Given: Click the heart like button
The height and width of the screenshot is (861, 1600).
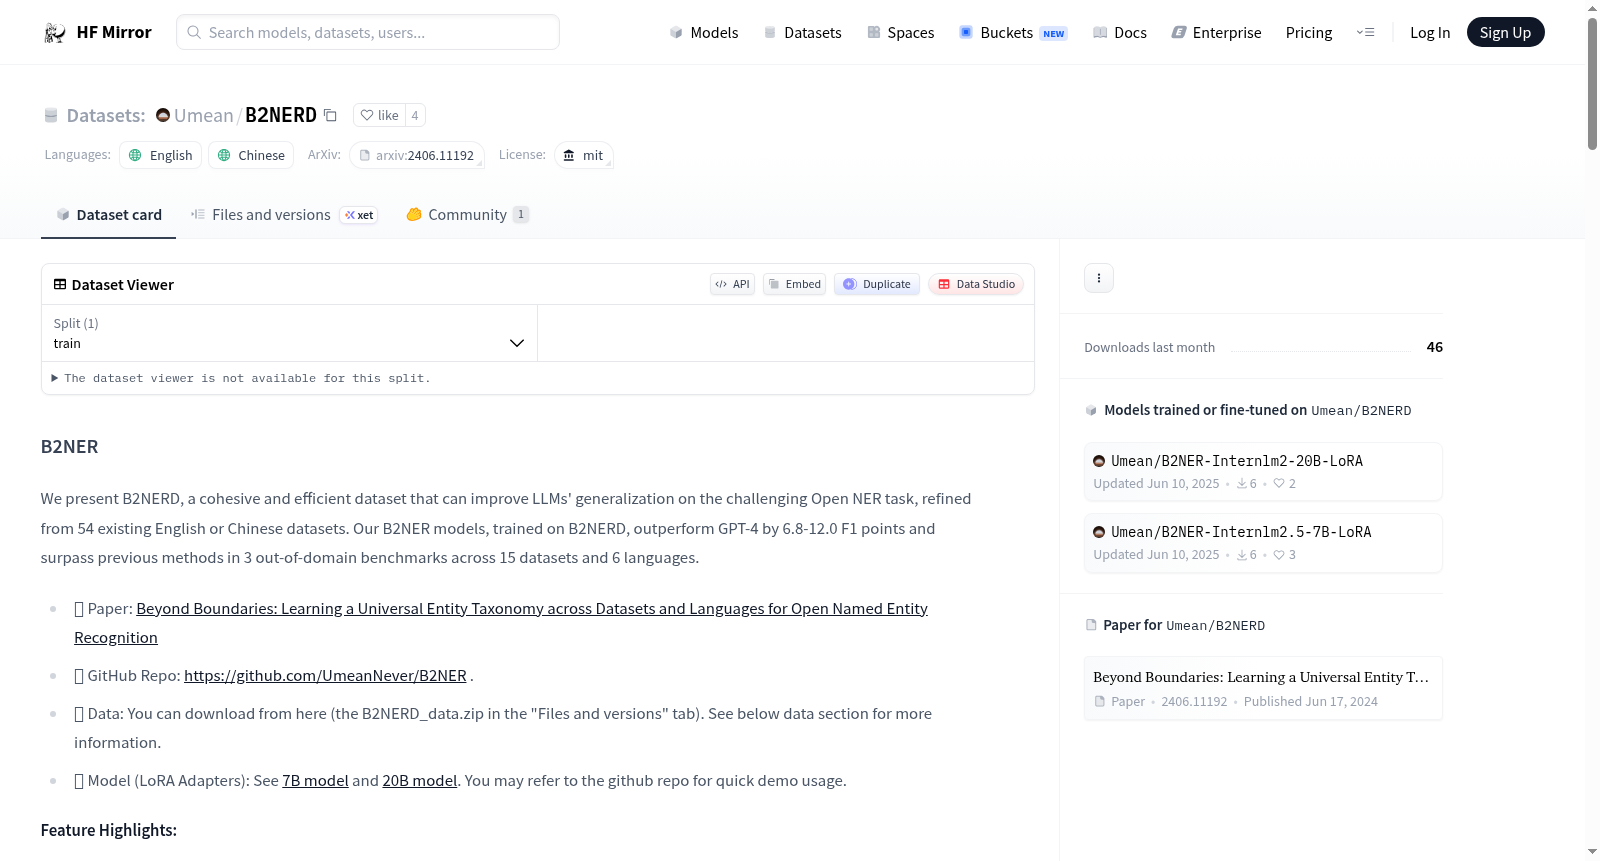Looking at the screenshot, I should click(x=379, y=115).
